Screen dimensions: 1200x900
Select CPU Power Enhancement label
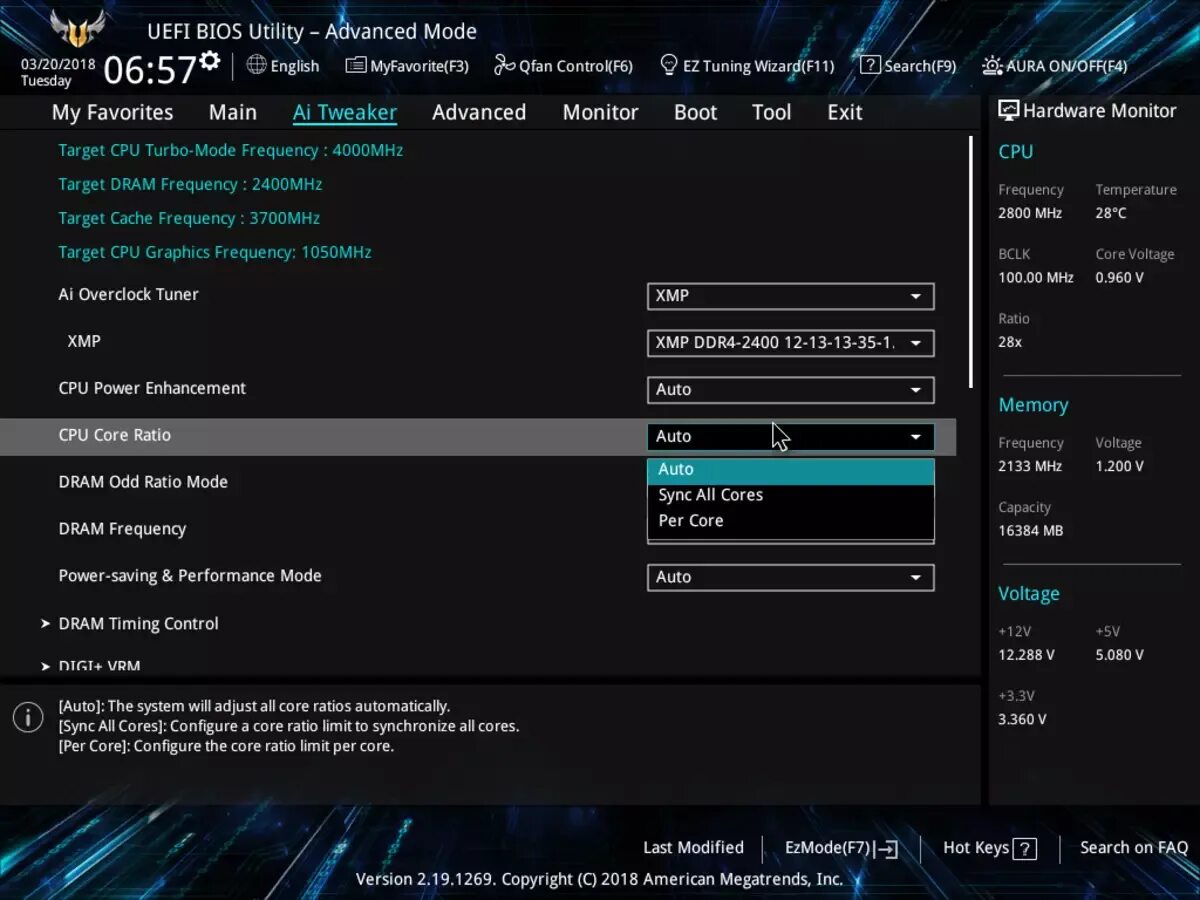point(152,389)
